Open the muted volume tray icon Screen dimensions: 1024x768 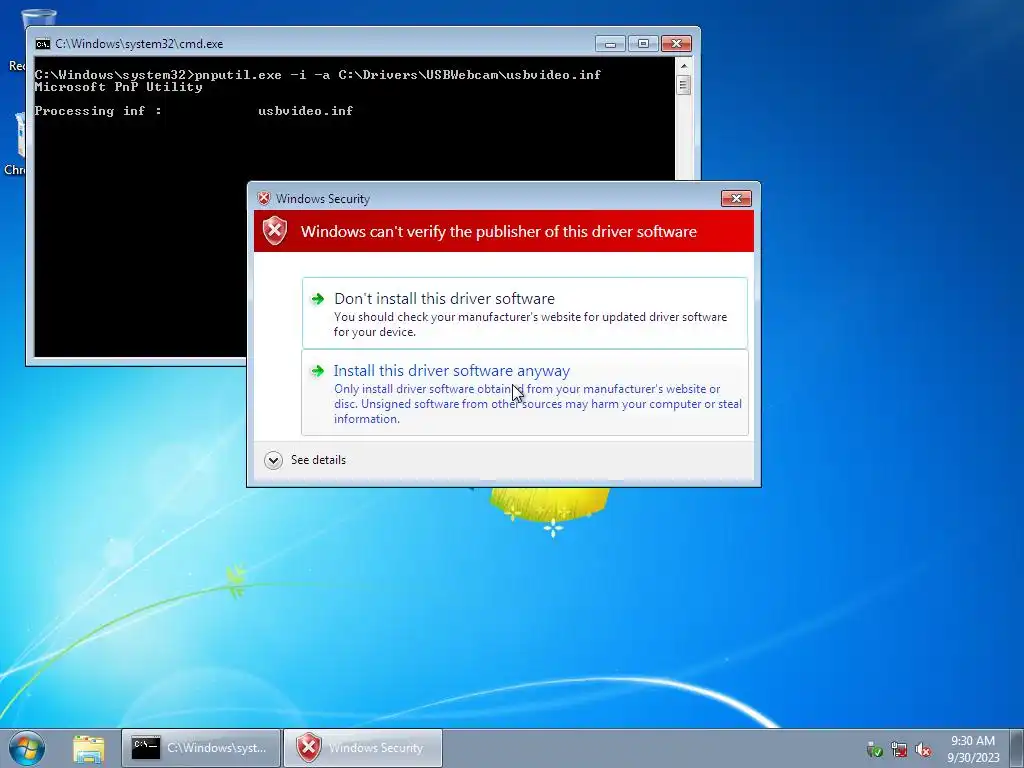pyautogui.click(x=923, y=750)
